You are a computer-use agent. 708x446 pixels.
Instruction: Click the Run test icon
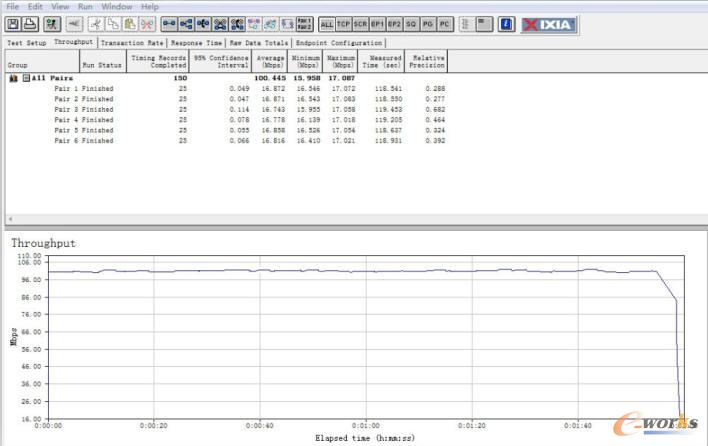tap(51, 23)
